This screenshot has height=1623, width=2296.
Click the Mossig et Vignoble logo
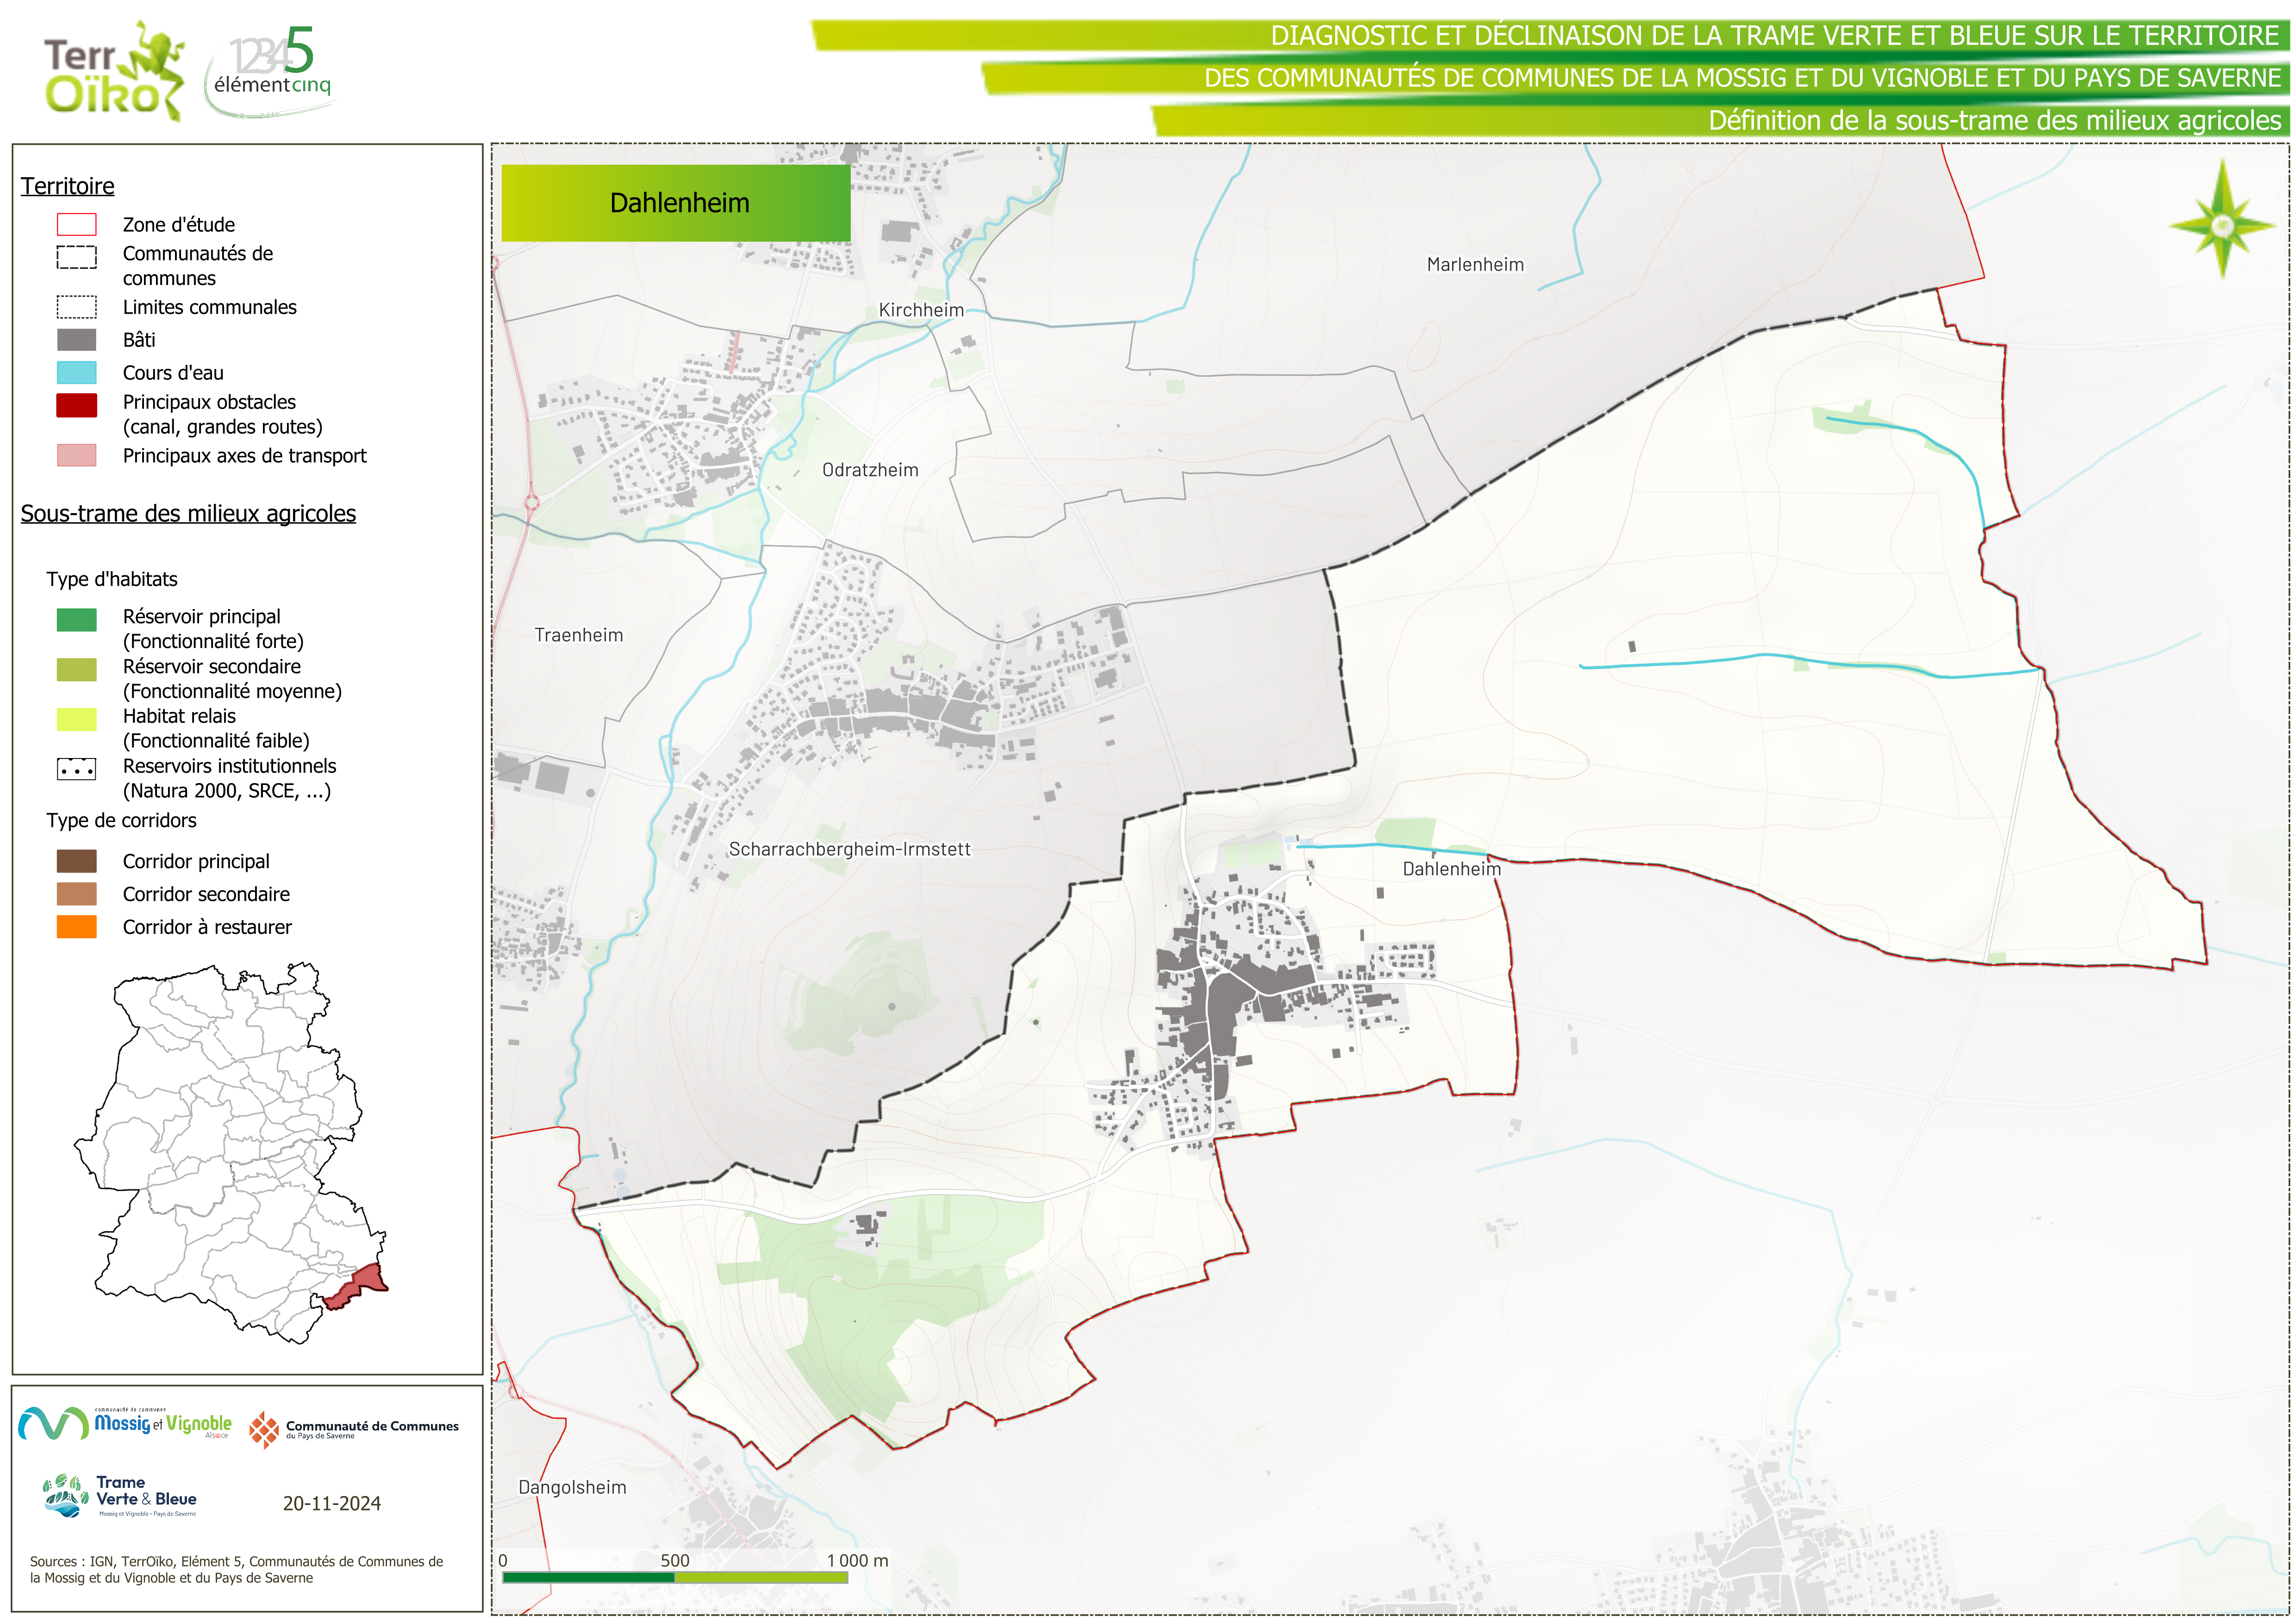point(126,1423)
